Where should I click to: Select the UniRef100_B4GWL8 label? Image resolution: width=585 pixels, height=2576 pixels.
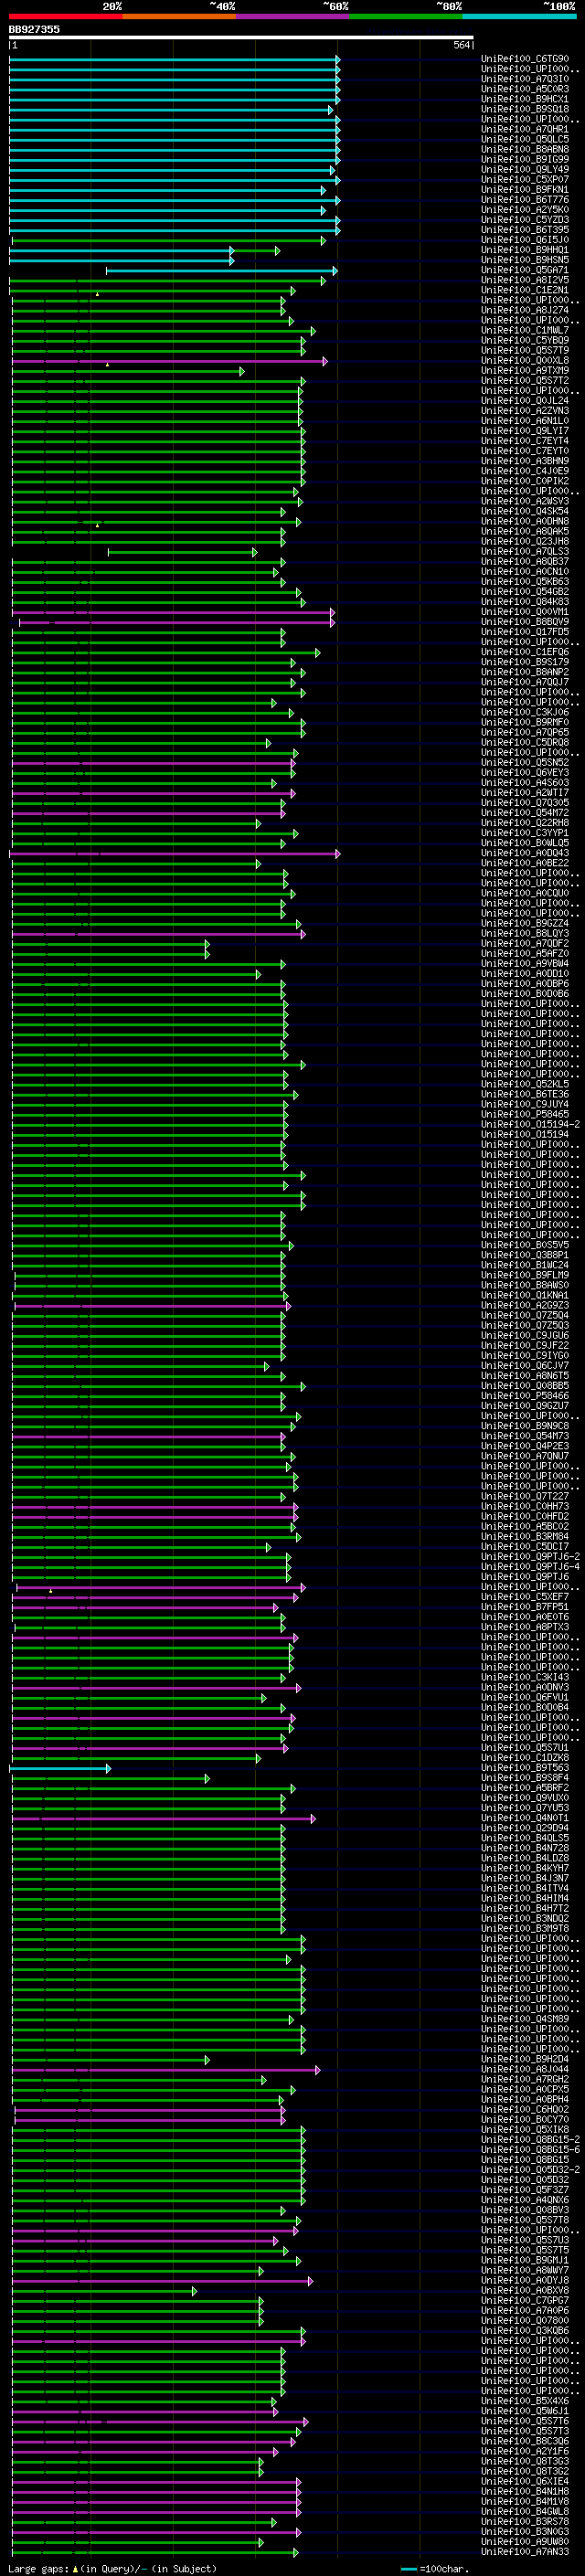click(x=525, y=2511)
